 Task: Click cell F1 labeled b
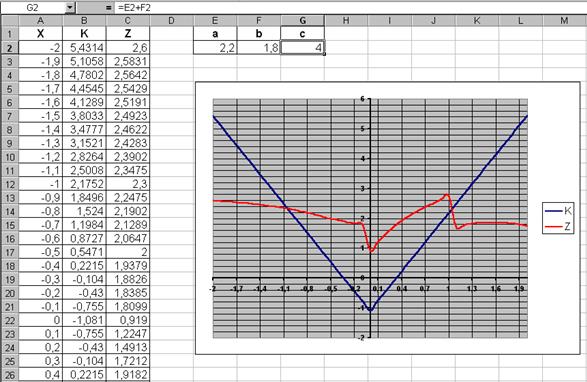pyautogui.click(x=259, y=34)
